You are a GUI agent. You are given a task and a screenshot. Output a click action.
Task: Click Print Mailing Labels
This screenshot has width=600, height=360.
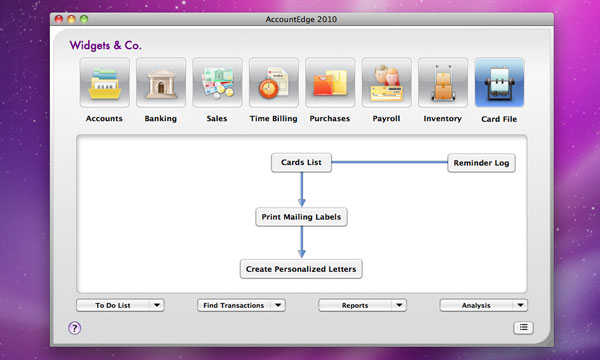coord(302,217)
